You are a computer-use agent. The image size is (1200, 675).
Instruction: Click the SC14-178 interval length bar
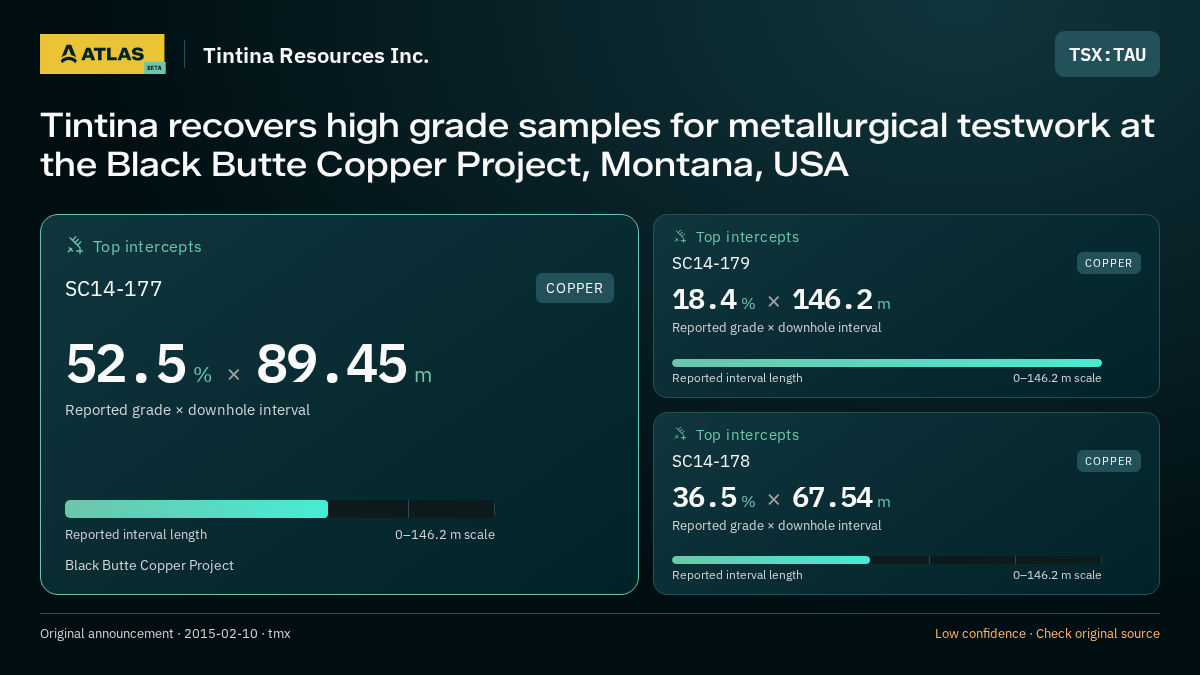[x=887, y=560]
